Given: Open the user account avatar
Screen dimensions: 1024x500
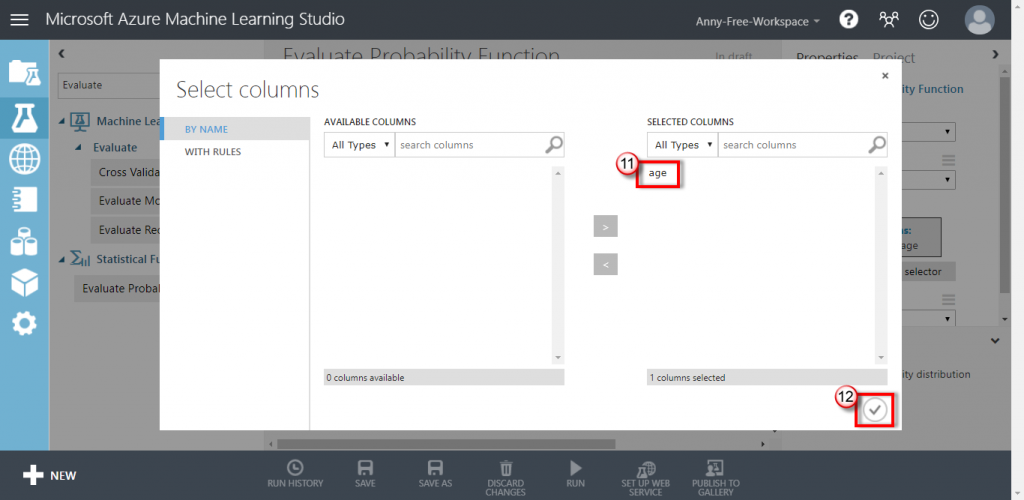Looking at the screenshot, I should [x=980, y=20].
